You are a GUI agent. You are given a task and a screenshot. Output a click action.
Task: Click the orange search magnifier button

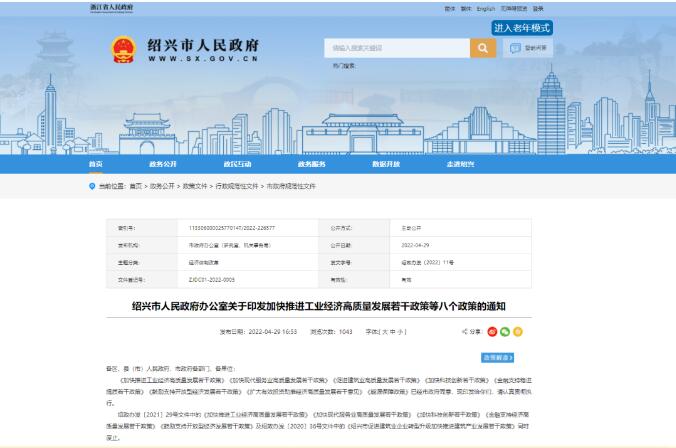tap(484, 48)
